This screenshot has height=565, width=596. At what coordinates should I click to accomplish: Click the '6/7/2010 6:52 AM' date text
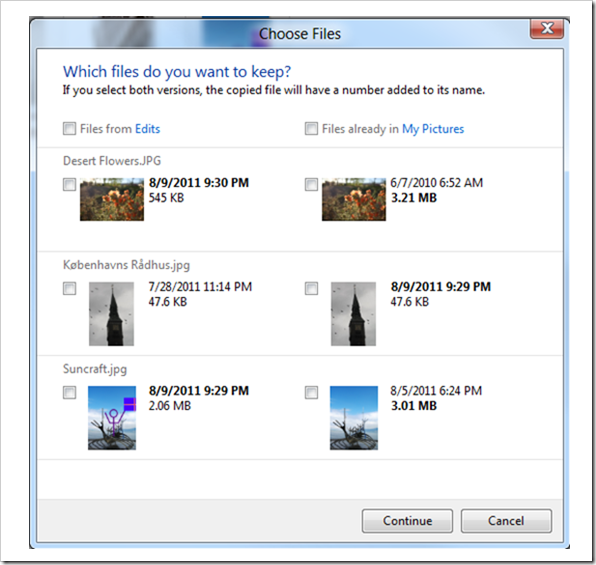(437, 183)
